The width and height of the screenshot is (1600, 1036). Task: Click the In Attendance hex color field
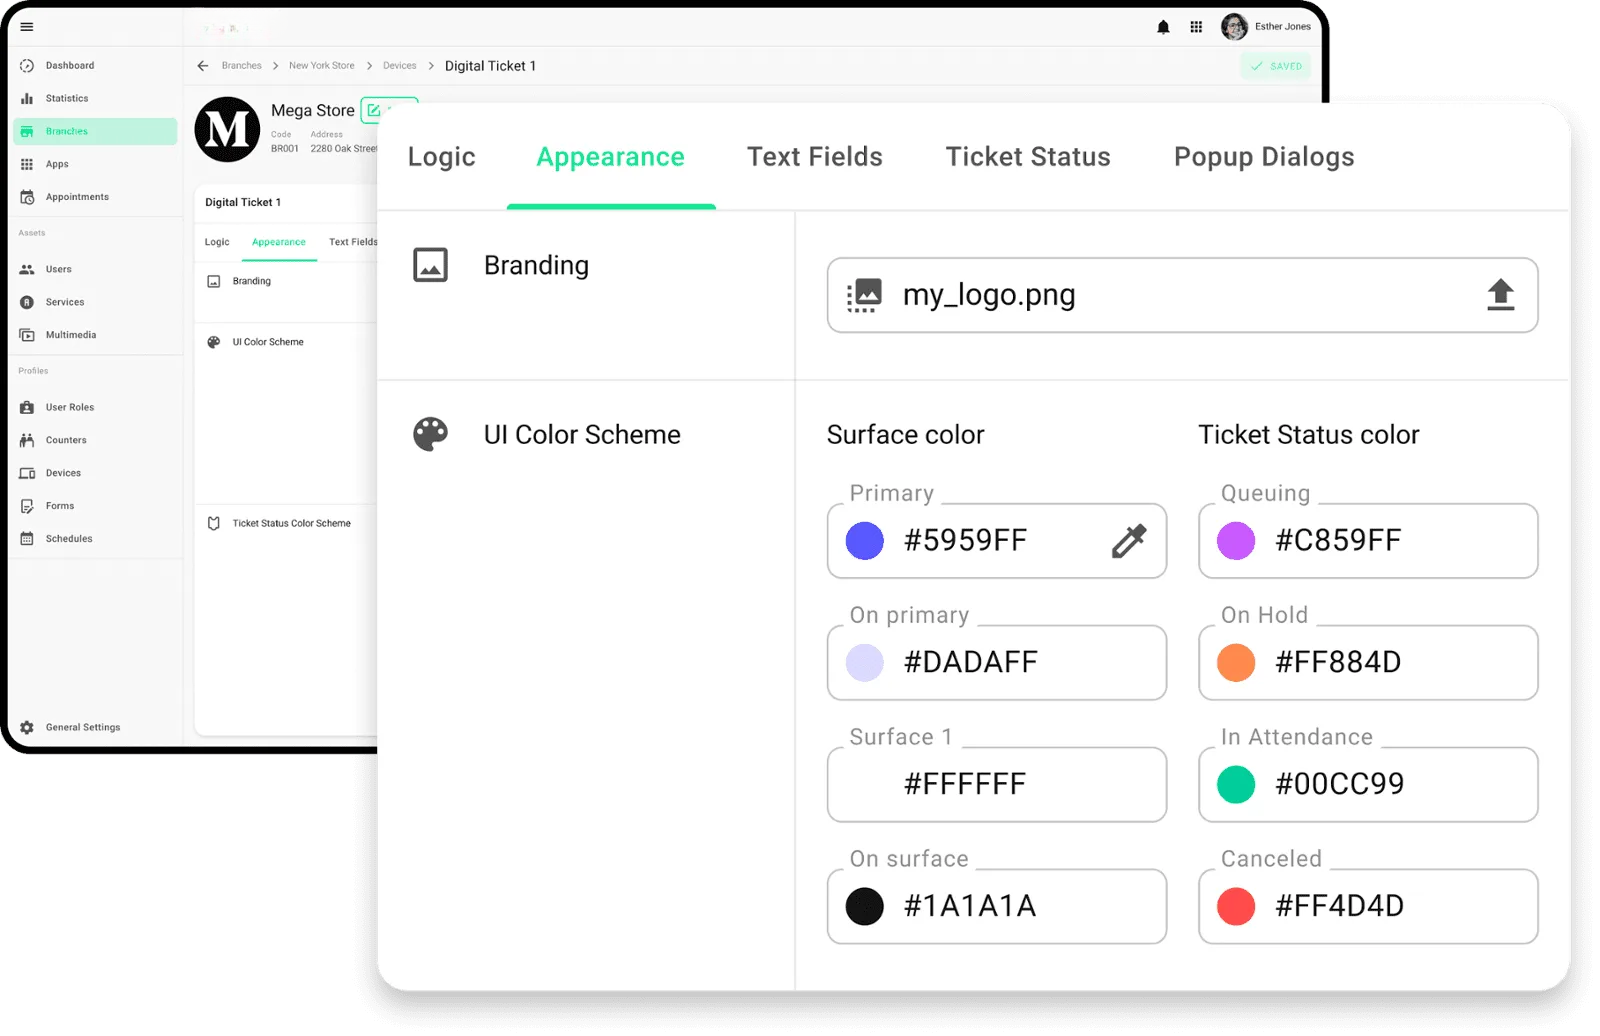coord(1367,785)
